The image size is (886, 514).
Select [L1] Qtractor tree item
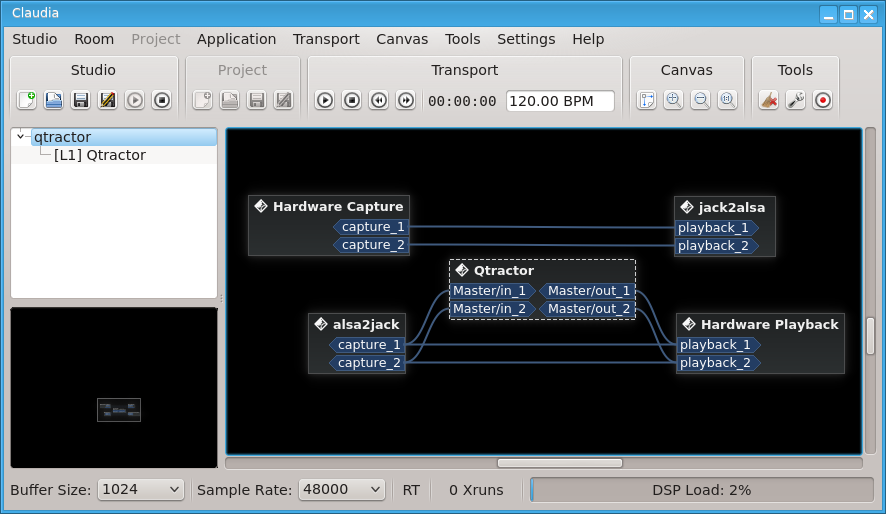click(99, 155)
